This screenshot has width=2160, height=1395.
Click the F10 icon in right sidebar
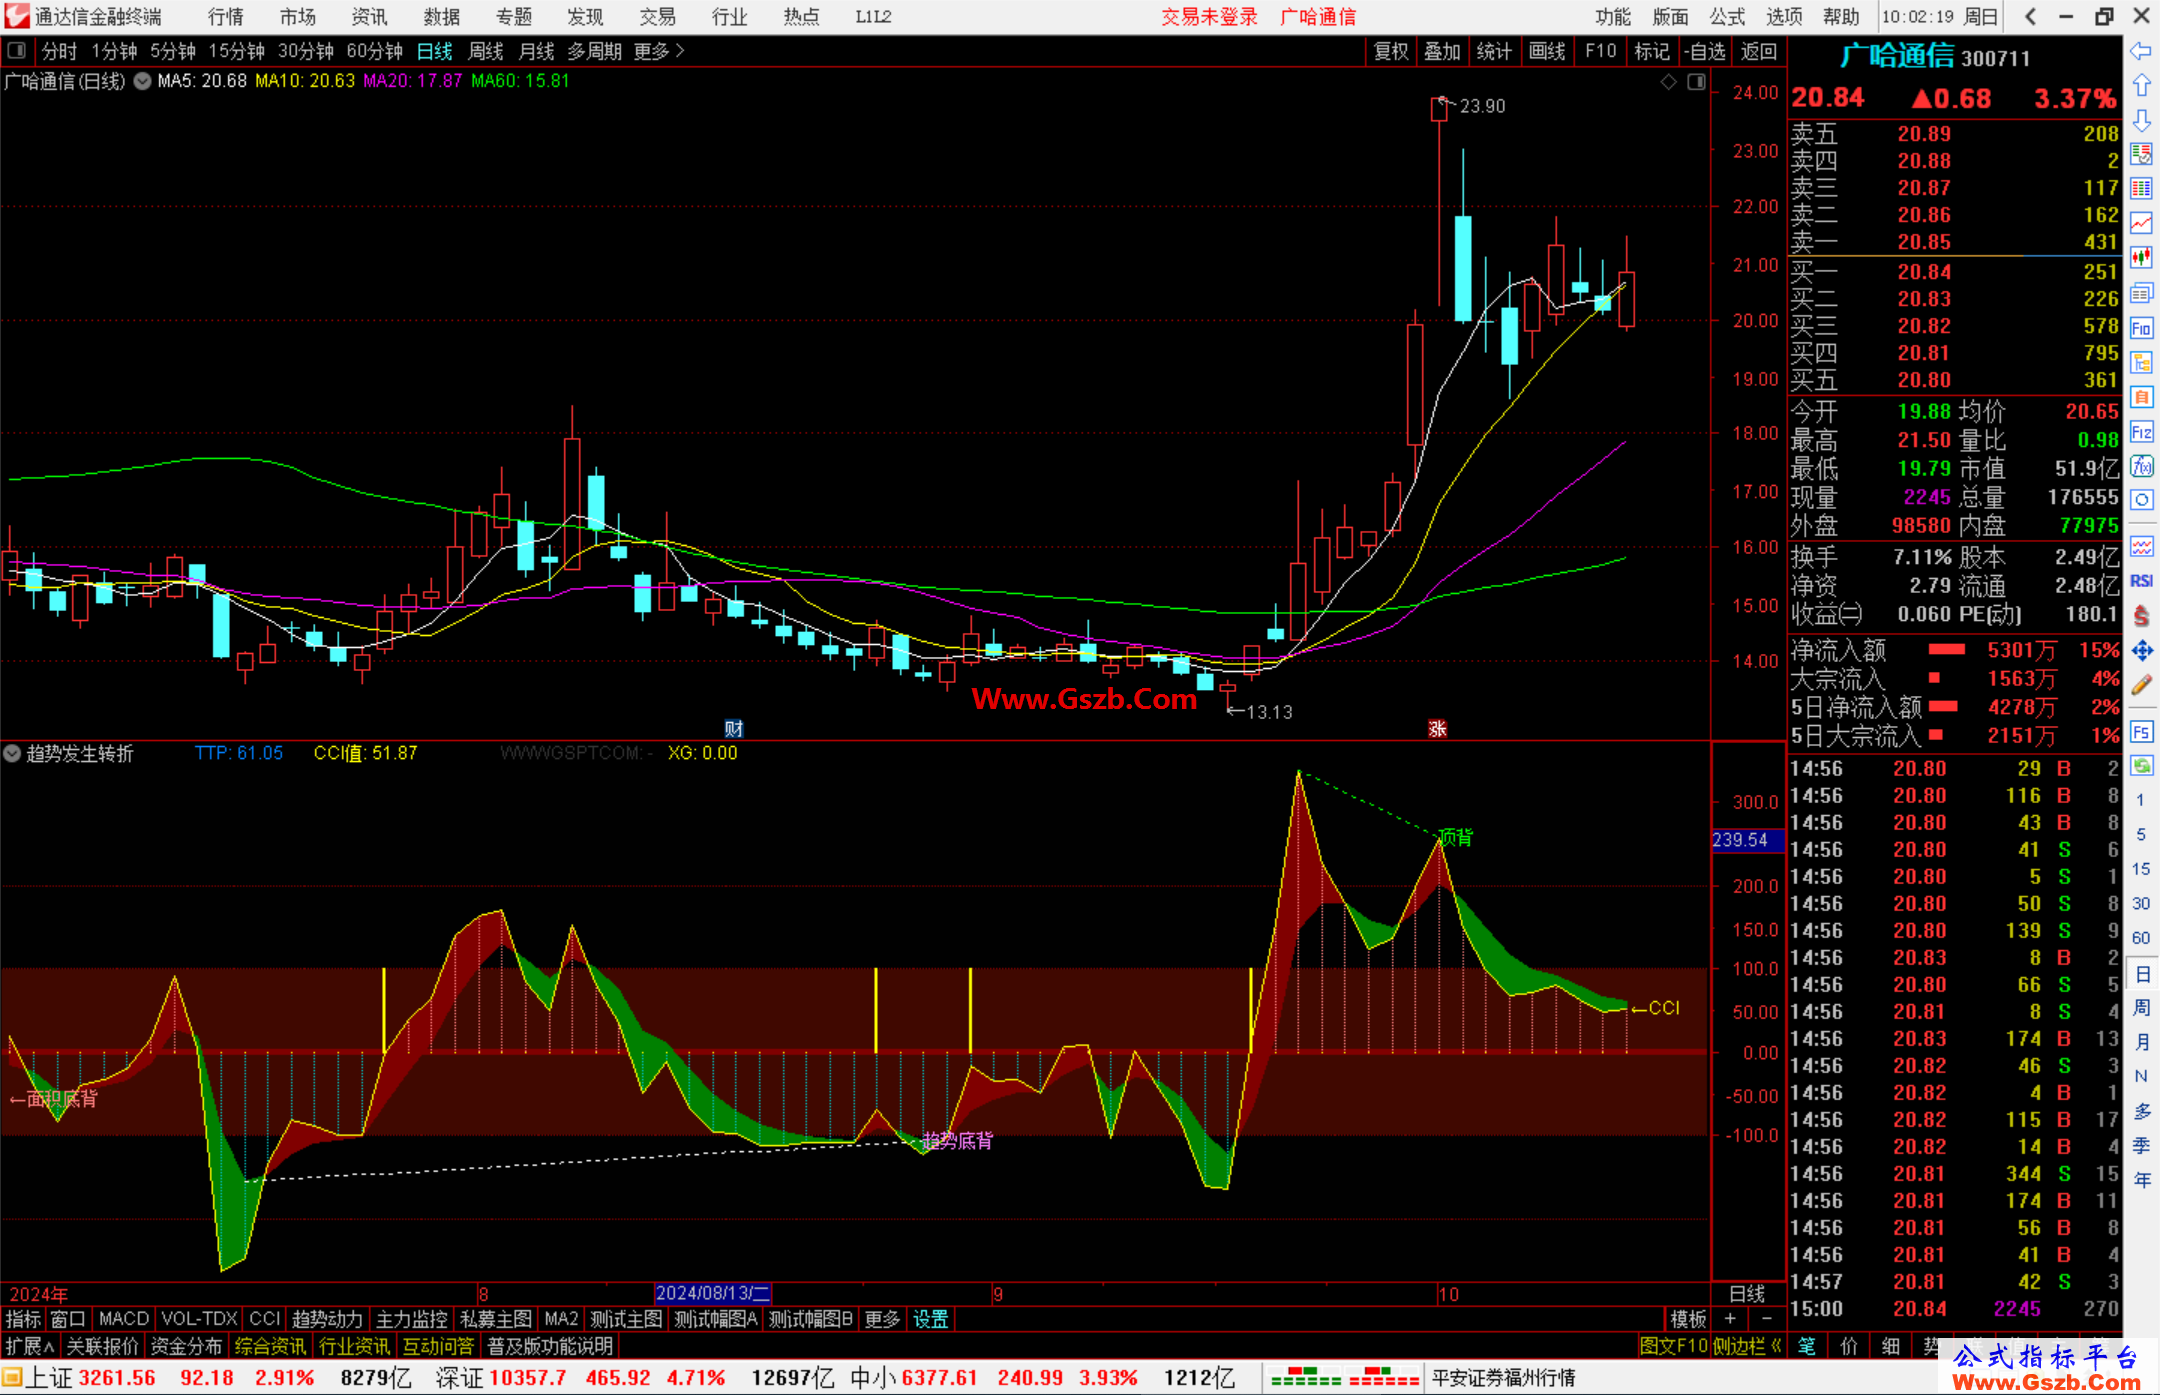[2141, 328]
